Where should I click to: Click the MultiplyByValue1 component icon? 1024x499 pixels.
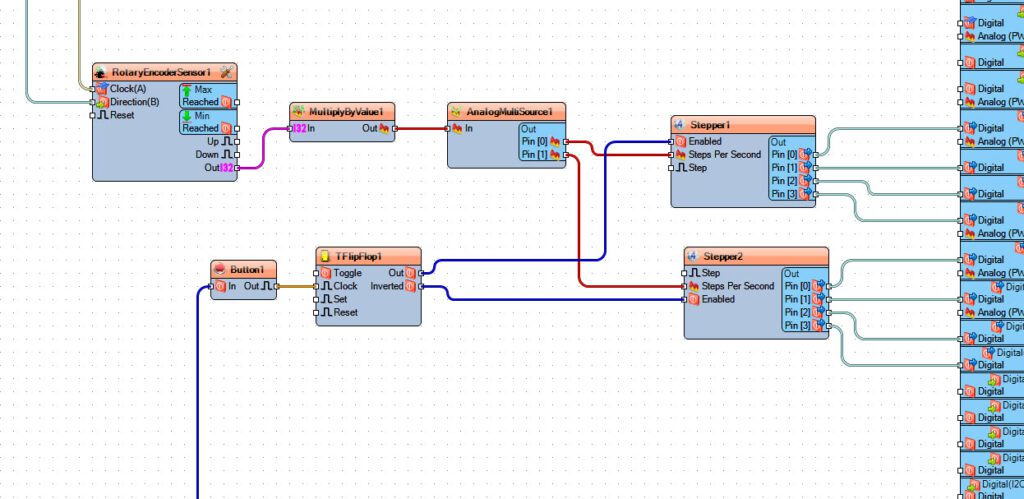point(298,111)
